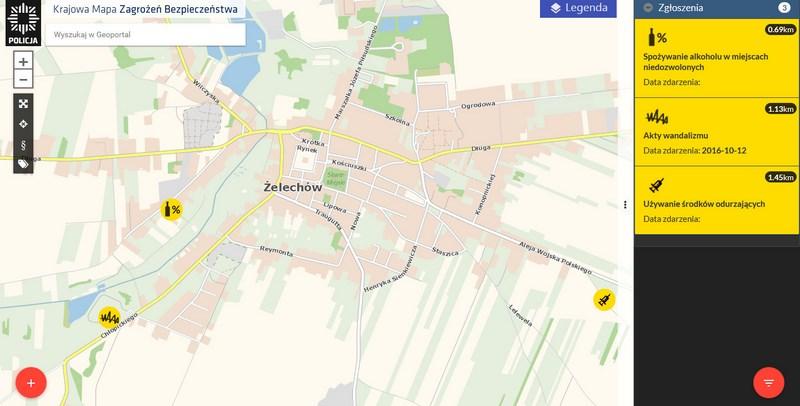Click the locate-me crosshair icon
Screen dimensions: 800x406
(23, 124)
